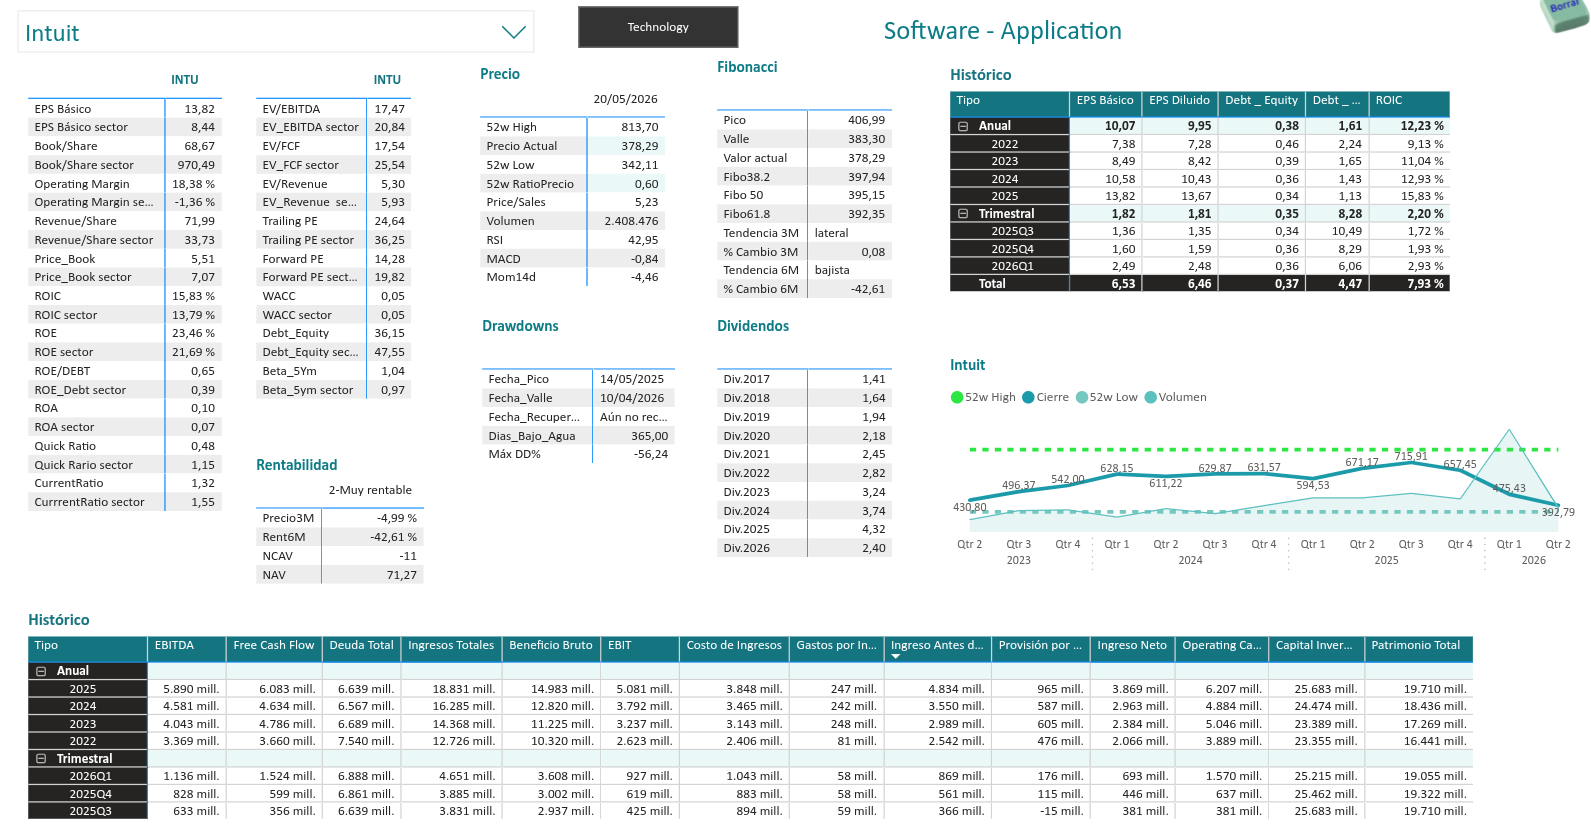Toggle the Cierre legend marker

coord(1028,397)
